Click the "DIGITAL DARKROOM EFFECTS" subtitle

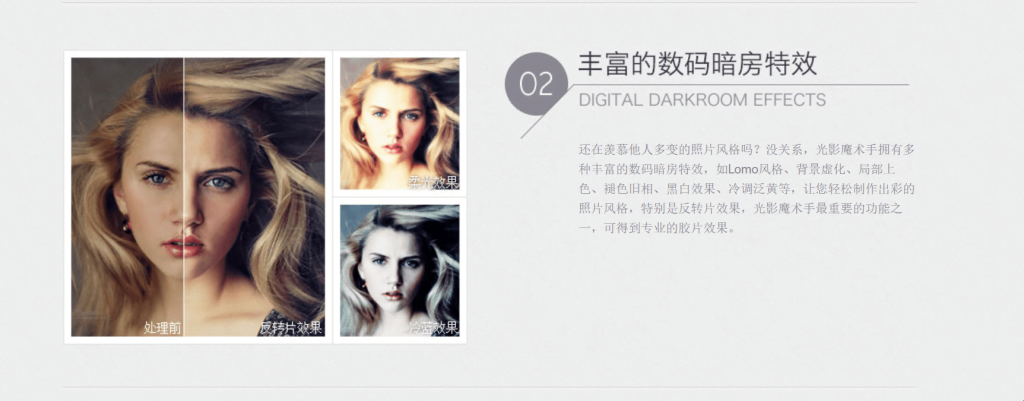[x=702, y=100]
